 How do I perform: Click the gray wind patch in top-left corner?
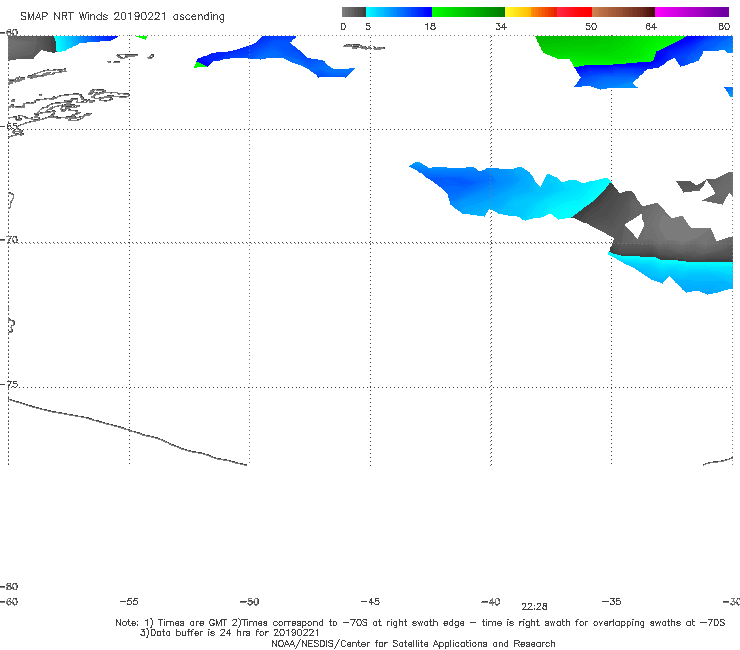click(x=31, y=46)
